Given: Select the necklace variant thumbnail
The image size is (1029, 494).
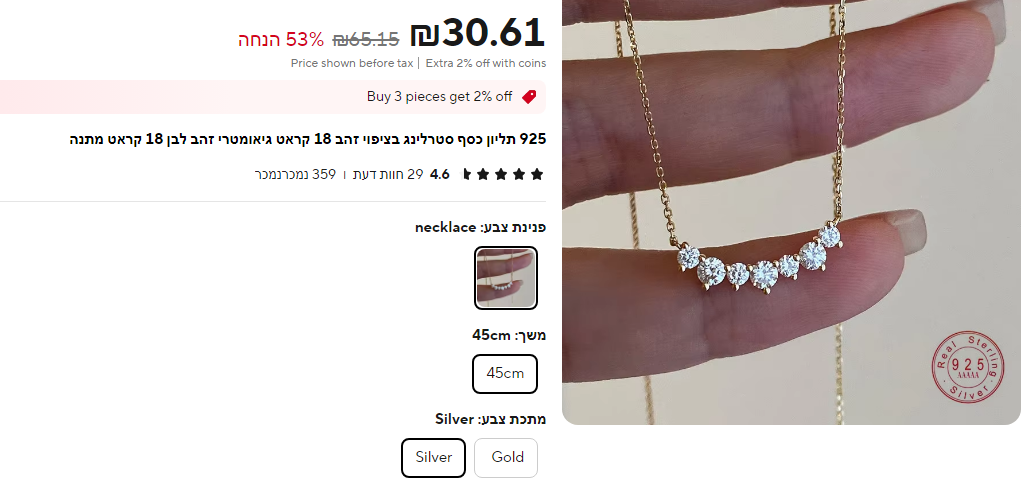Looking at the screenshot, I should click(505, 278).
